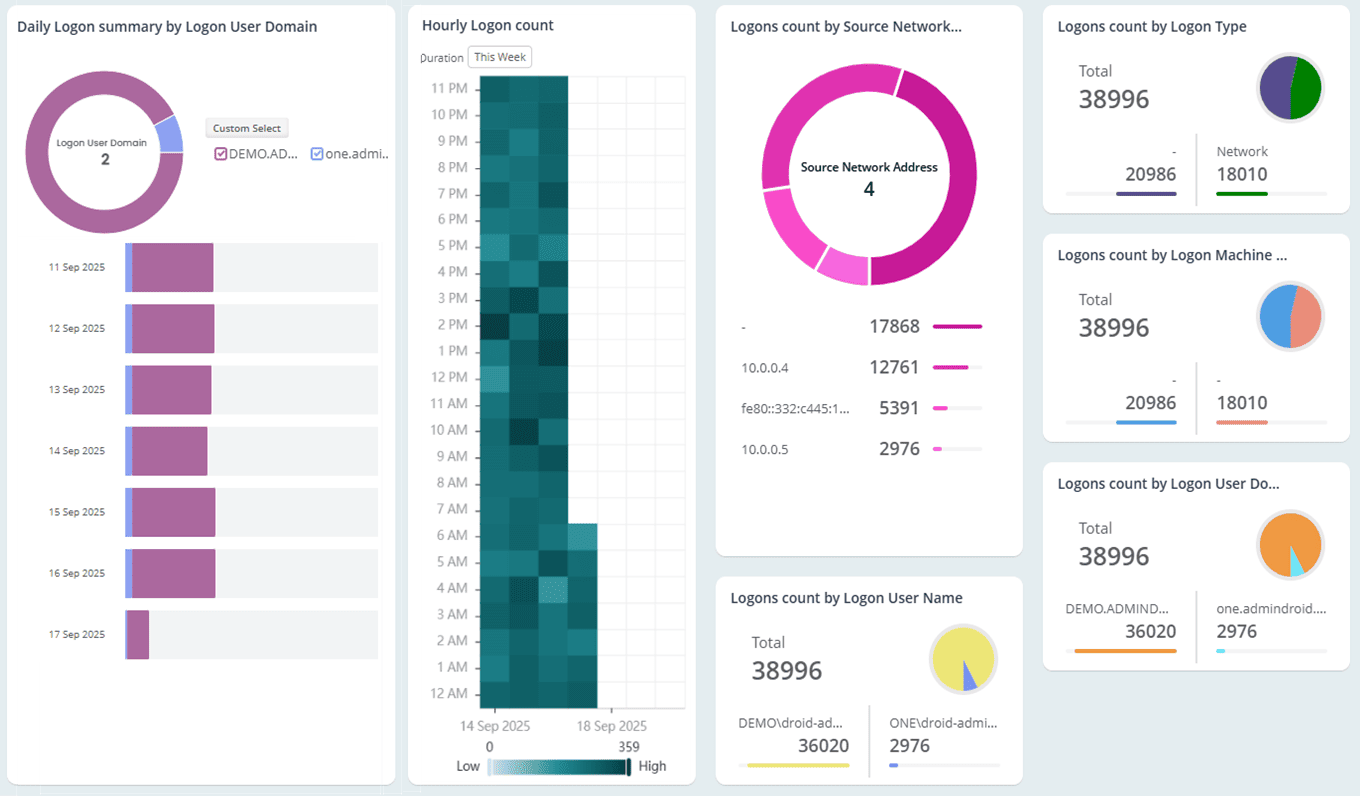
Task: Click the Low handle on heatmap legend slider
Action: coord(489,767)
